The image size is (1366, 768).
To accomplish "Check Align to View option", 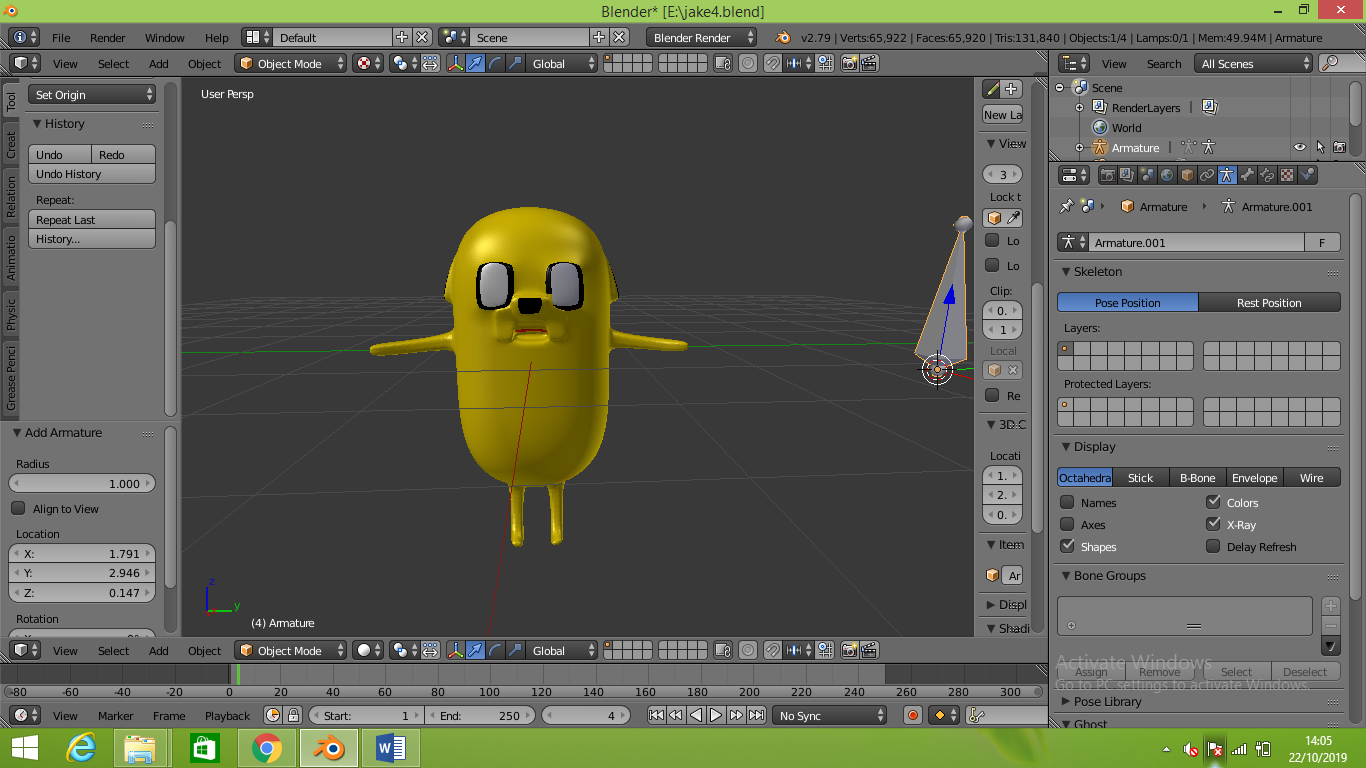I will click(x=18, y=508).
